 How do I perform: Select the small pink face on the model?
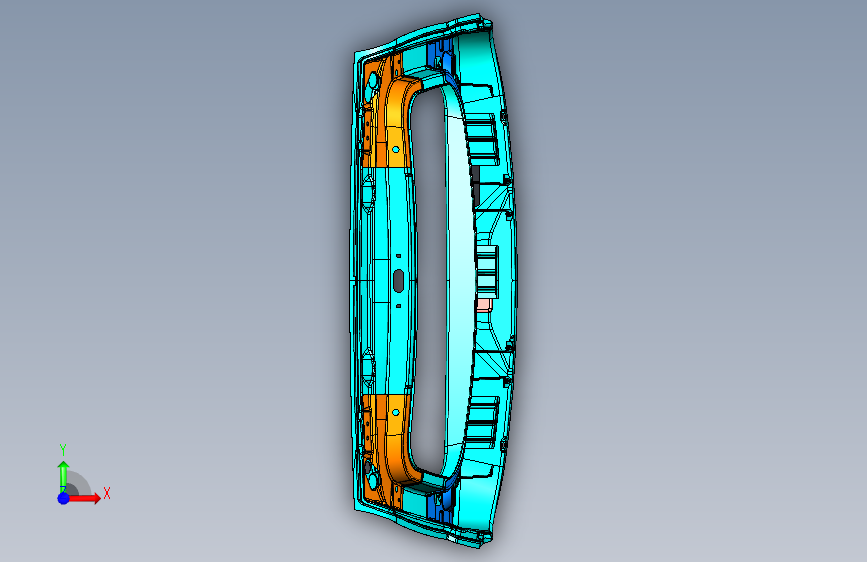click(x=483, y=305)
